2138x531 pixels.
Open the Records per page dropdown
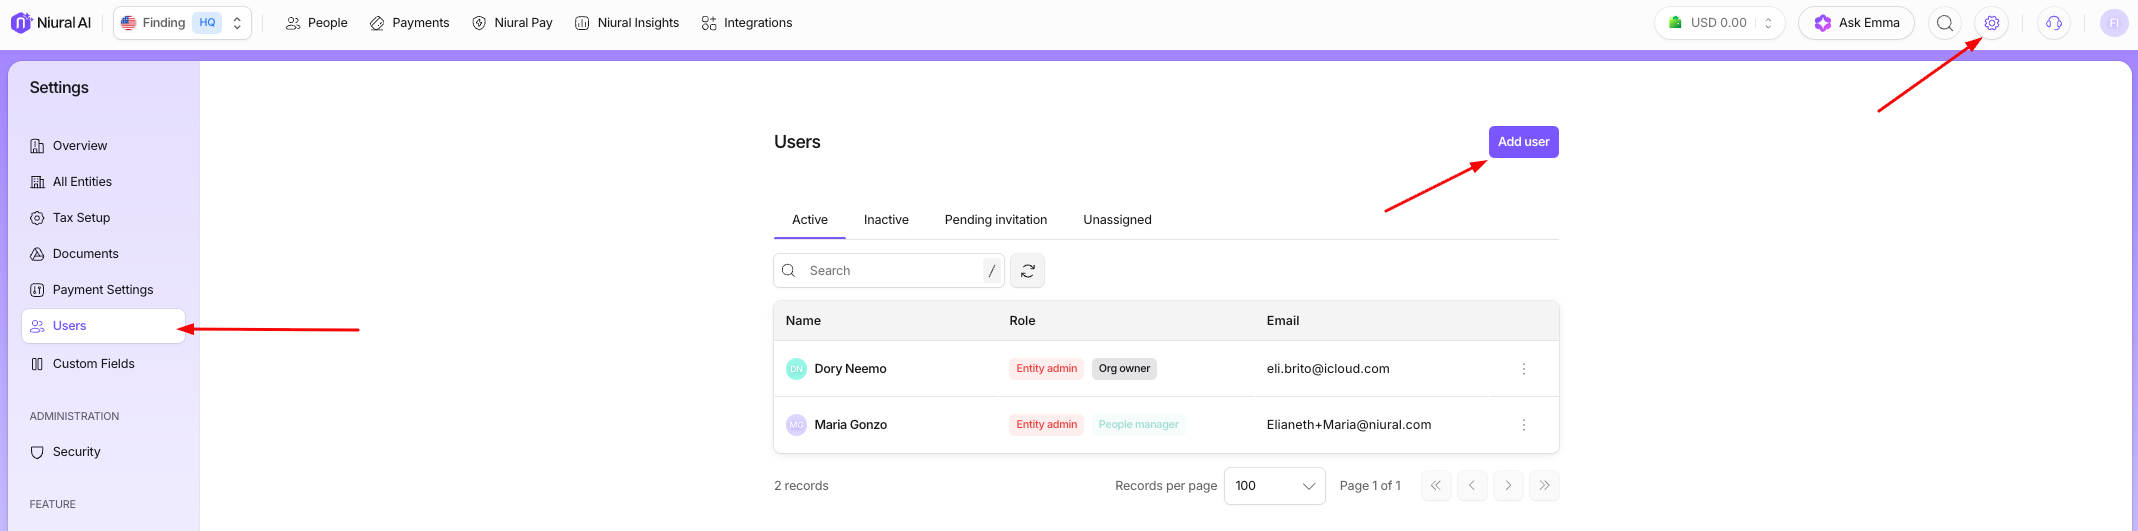pos(1275,486)
